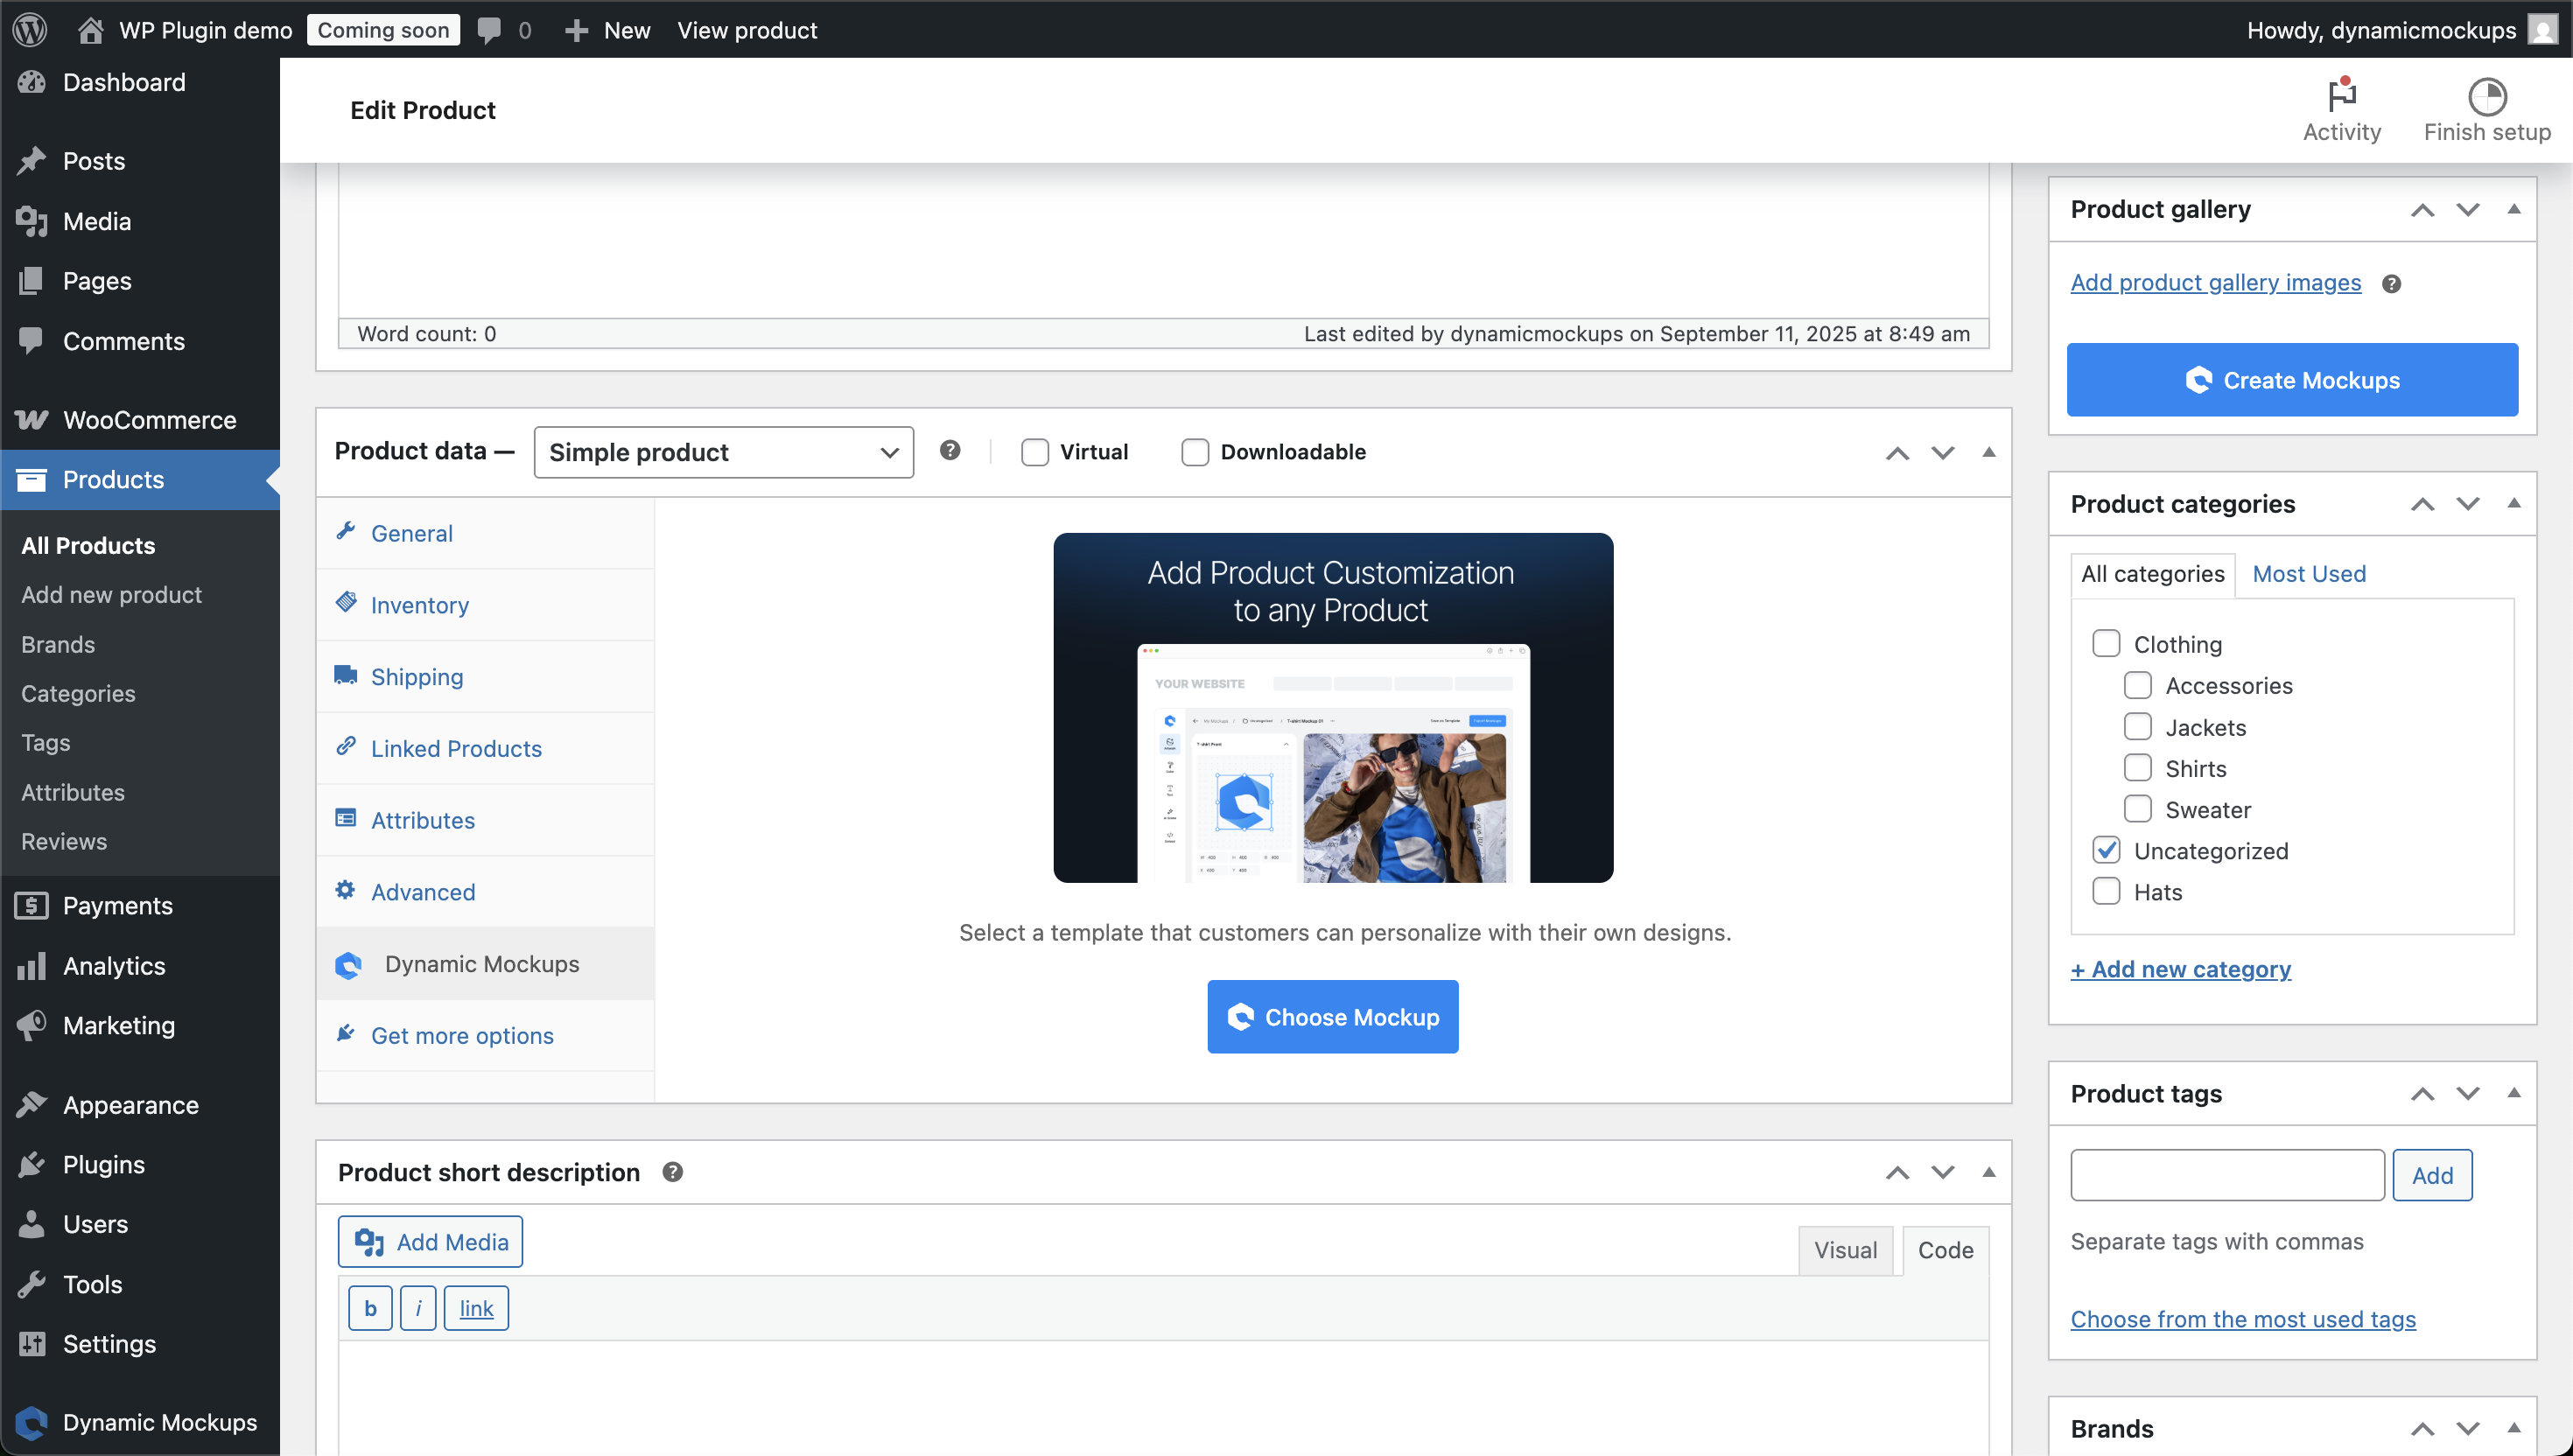Image resolution: width=2573 pixels, height=1456 pixels.
Task: Open the Simple product dropdown
Action: 723,452
